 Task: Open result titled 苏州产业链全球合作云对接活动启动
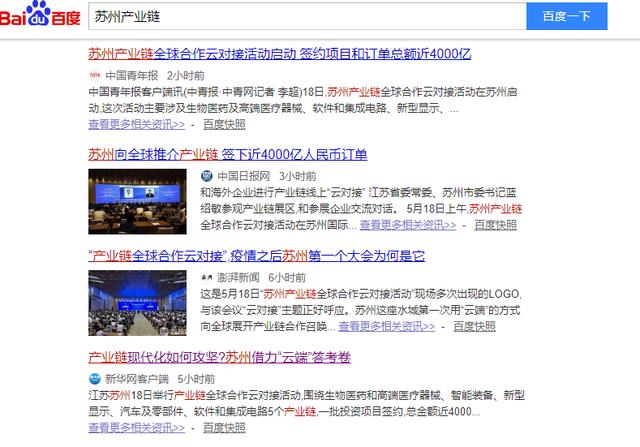[280, 54]
